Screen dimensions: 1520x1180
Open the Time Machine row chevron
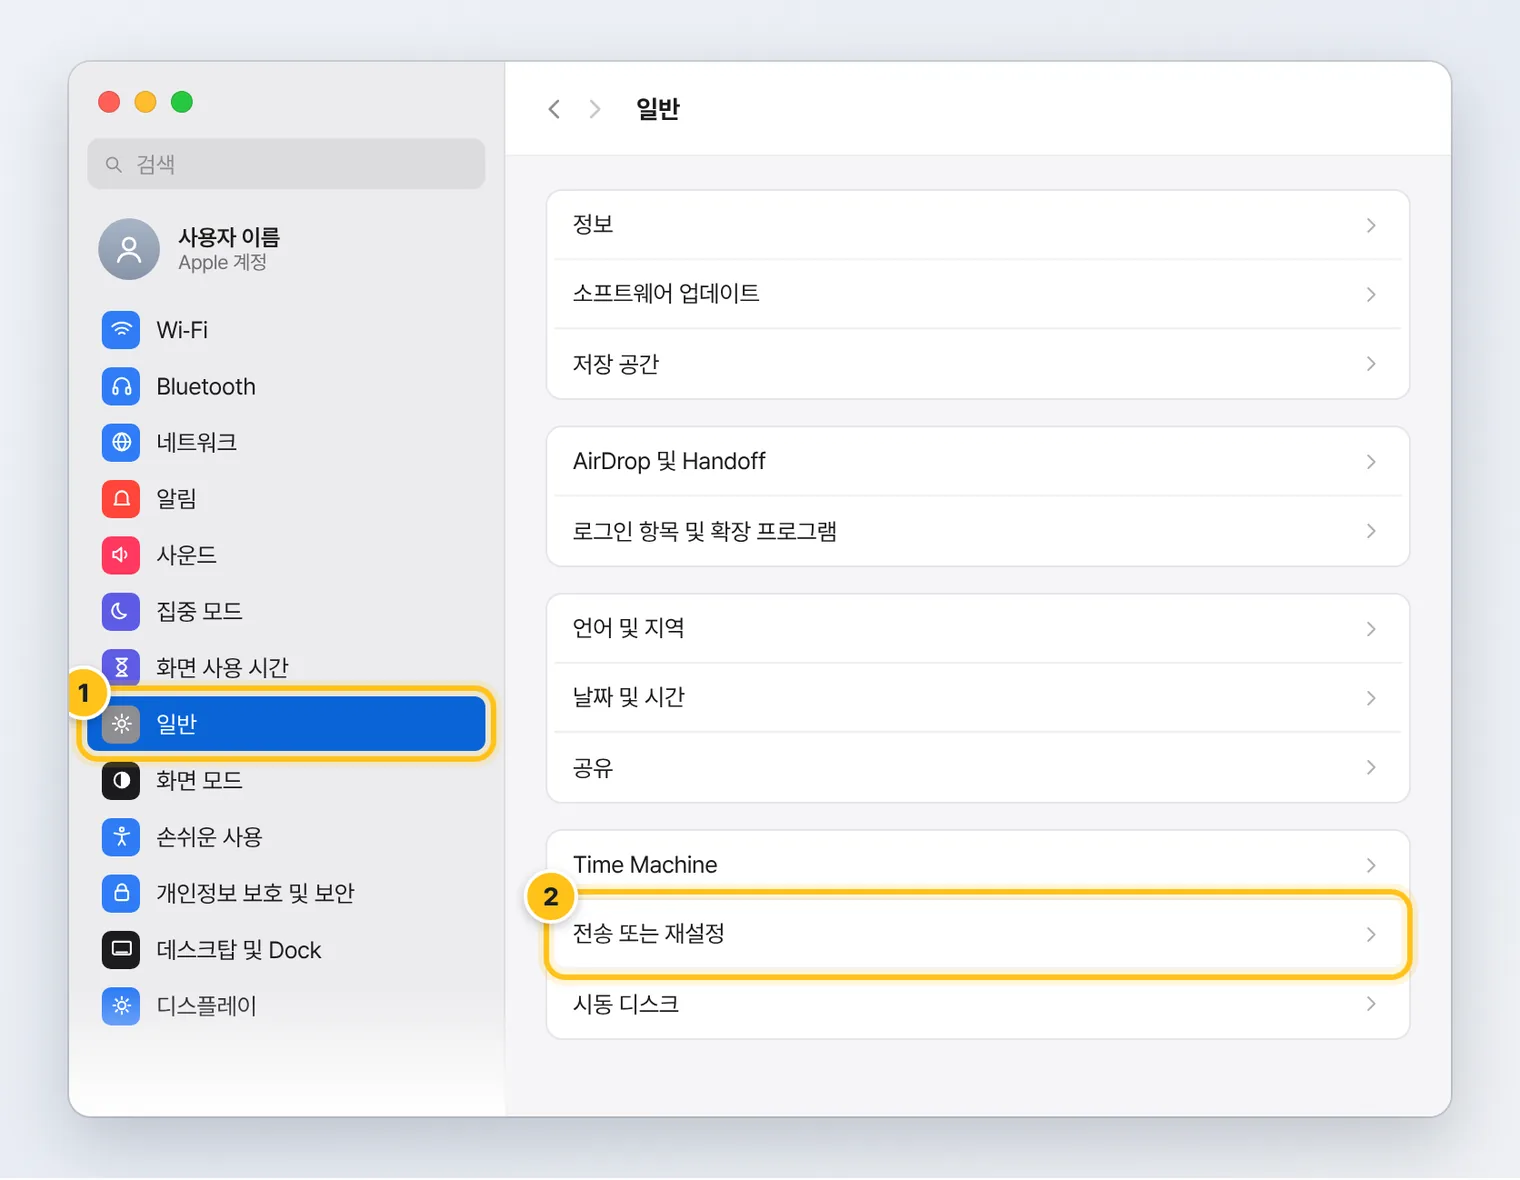1371,865
